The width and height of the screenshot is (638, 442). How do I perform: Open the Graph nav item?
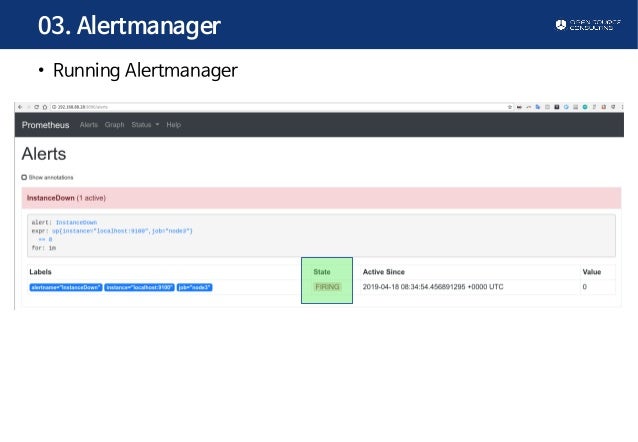coord(114,125)
